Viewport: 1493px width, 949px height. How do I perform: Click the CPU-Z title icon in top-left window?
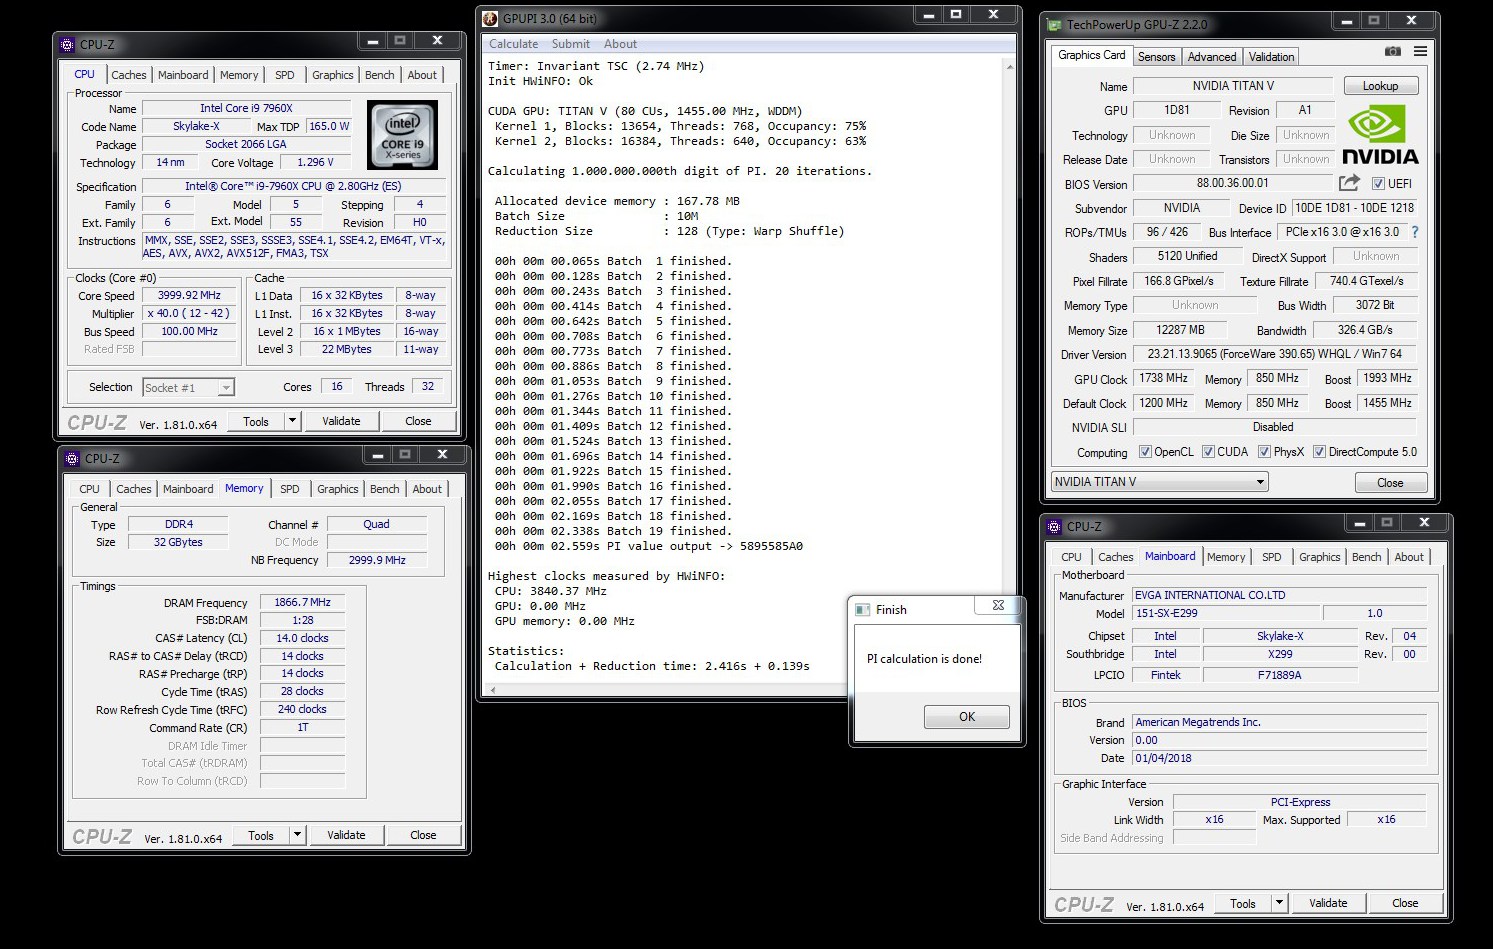pyautogui.click(x=68, y=44)
